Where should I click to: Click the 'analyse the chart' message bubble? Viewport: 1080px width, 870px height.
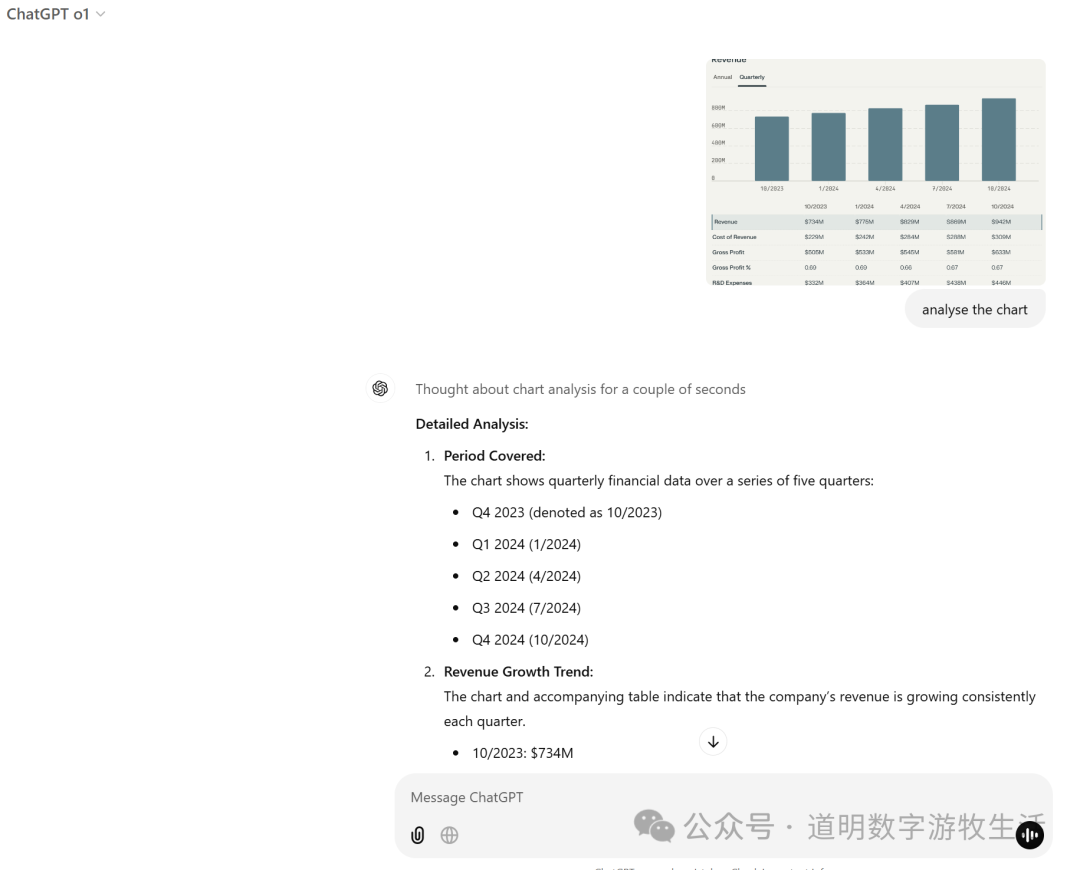pos(974,309)
